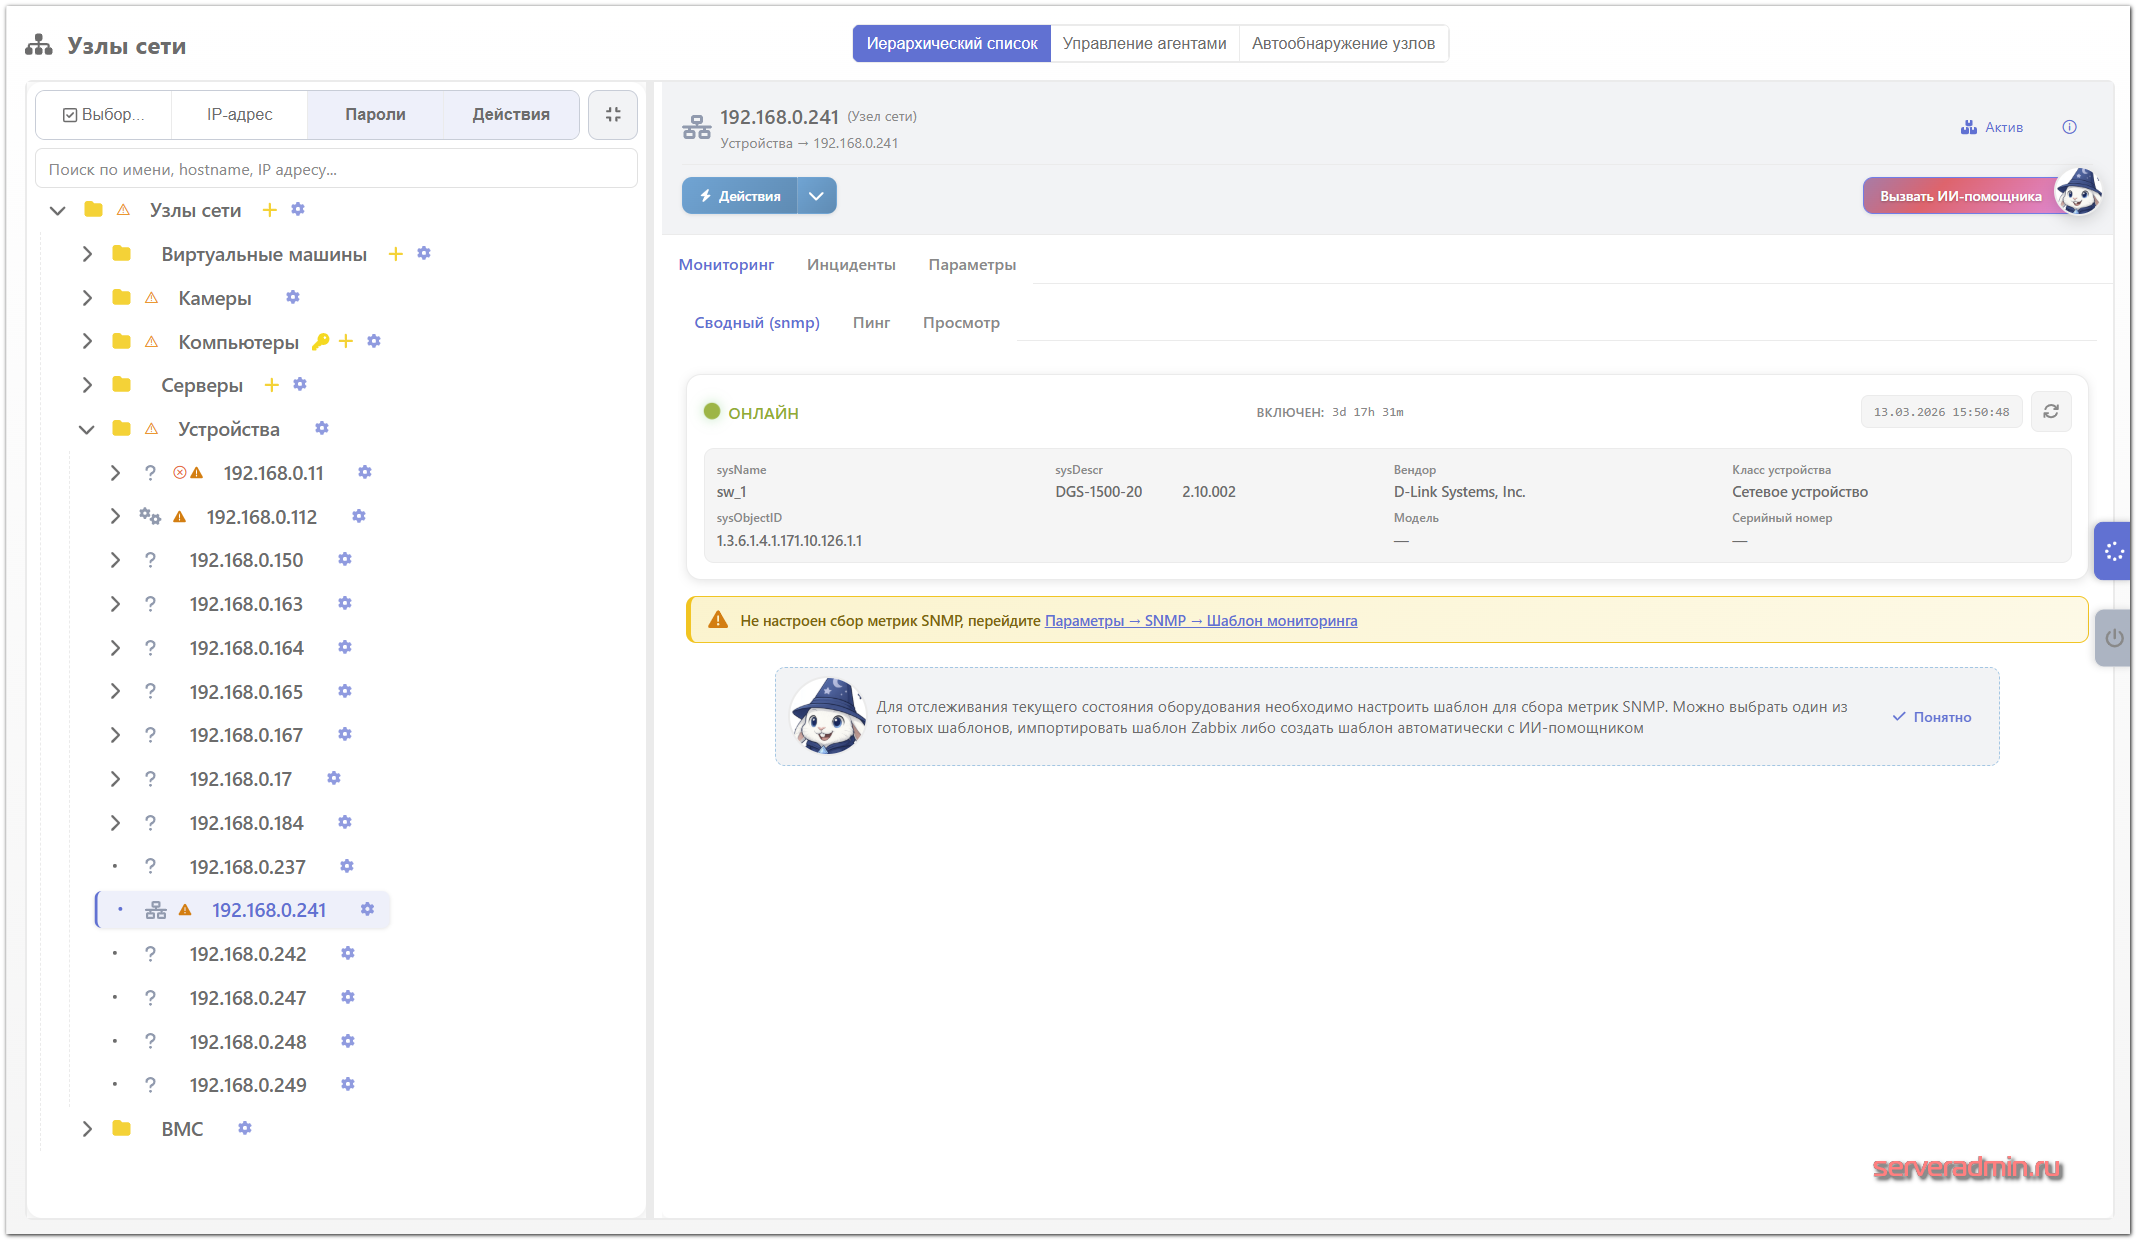Click the key icon next to Компьютеры
This screenshot has height=1240, width=2136.
pyautogui.click(x=320, y=342)
